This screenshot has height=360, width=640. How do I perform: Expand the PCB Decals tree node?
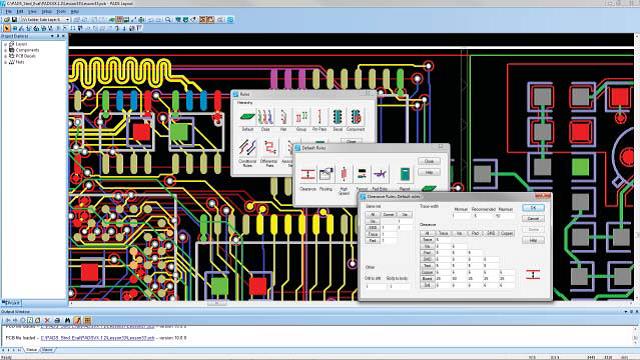(x=5, y=56)
